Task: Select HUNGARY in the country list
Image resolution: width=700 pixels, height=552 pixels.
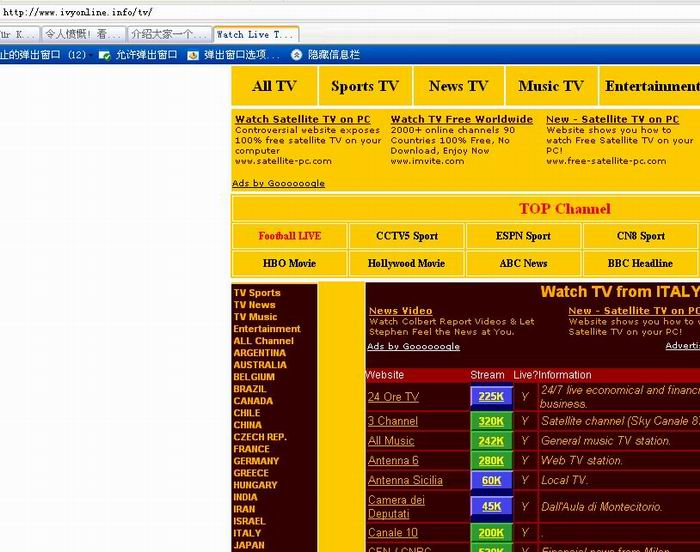Action: [255, 485]
